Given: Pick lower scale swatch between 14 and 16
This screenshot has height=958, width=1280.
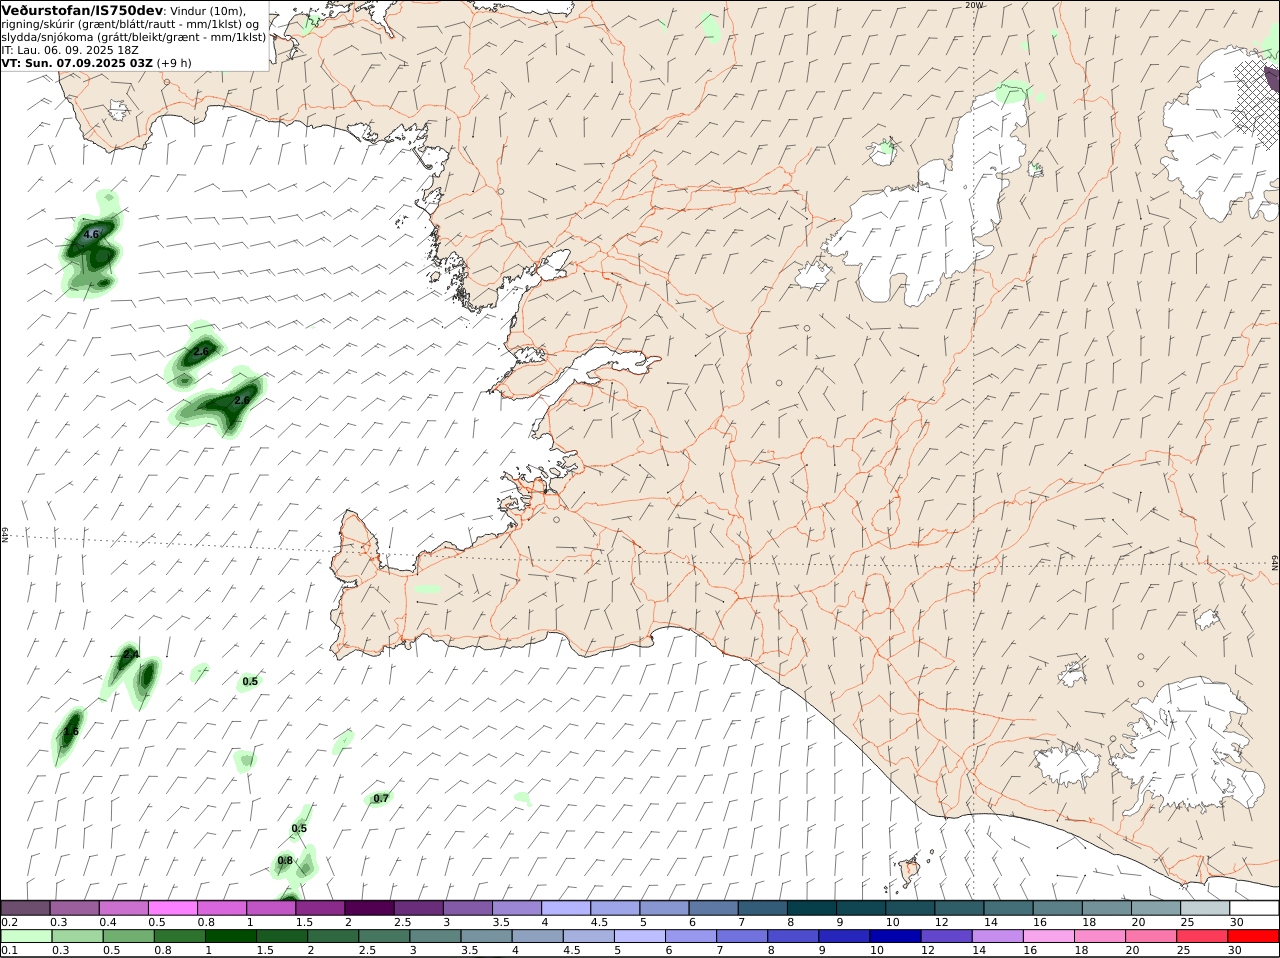Looking at the screenshot, I should tap(997, 936).
